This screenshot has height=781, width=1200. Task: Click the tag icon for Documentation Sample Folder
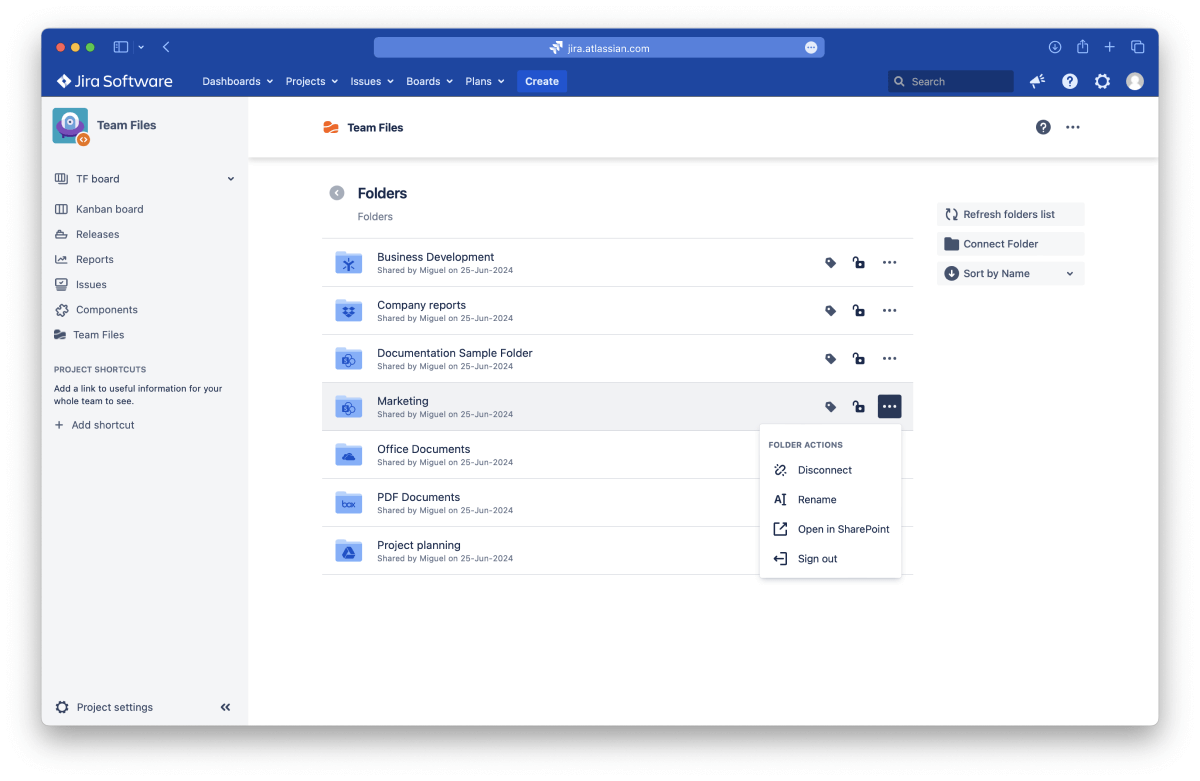click(x=830, y=359)
